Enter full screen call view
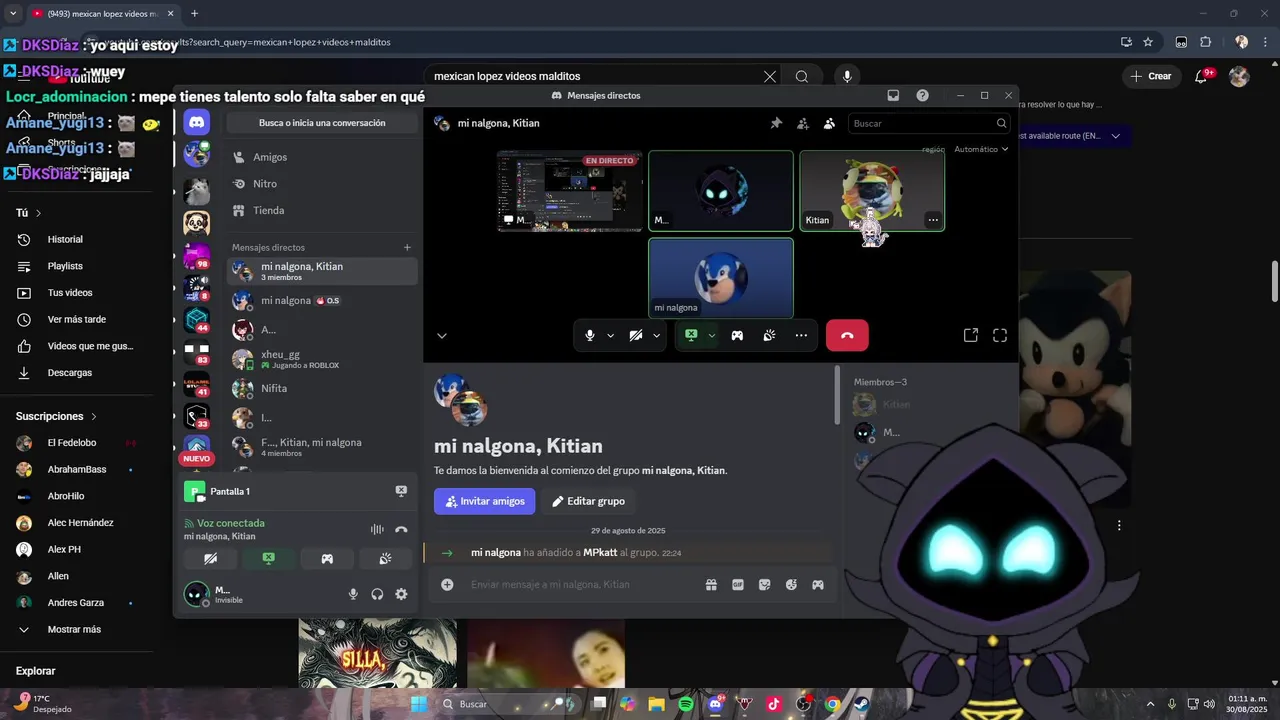Viewport: 1280px width, 720px height. tap(1000, 336)
